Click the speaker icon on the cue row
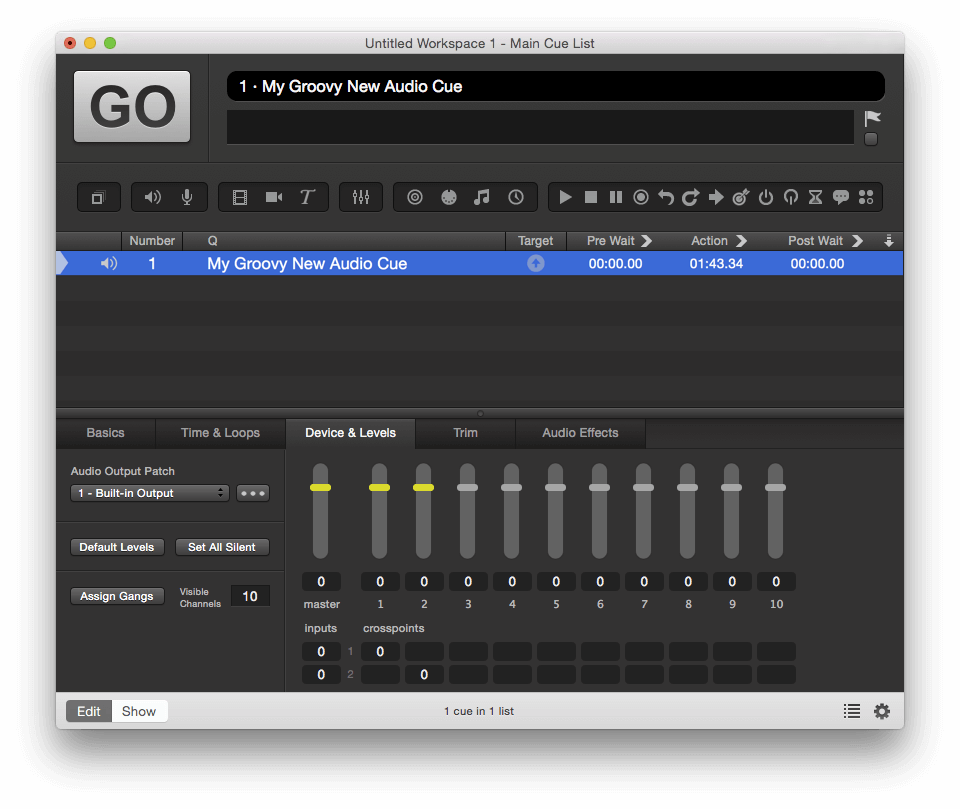 (110, 263)
